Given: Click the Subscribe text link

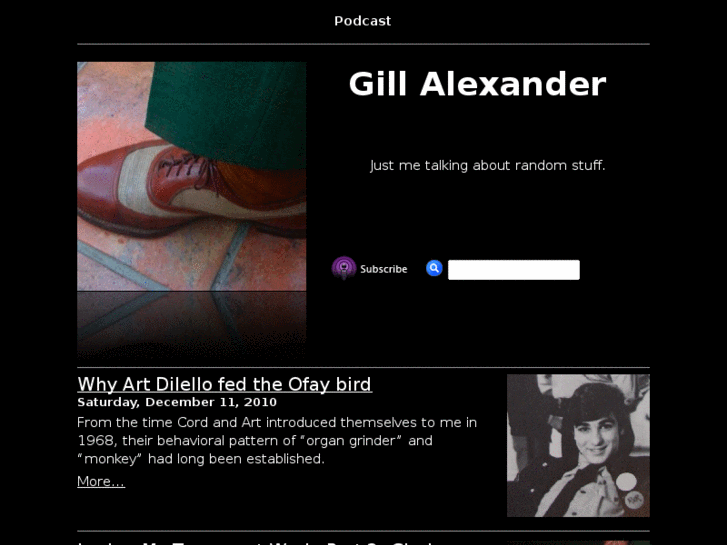Looking at the screenshot, I should pyautogui.click(x=383, y=269).
